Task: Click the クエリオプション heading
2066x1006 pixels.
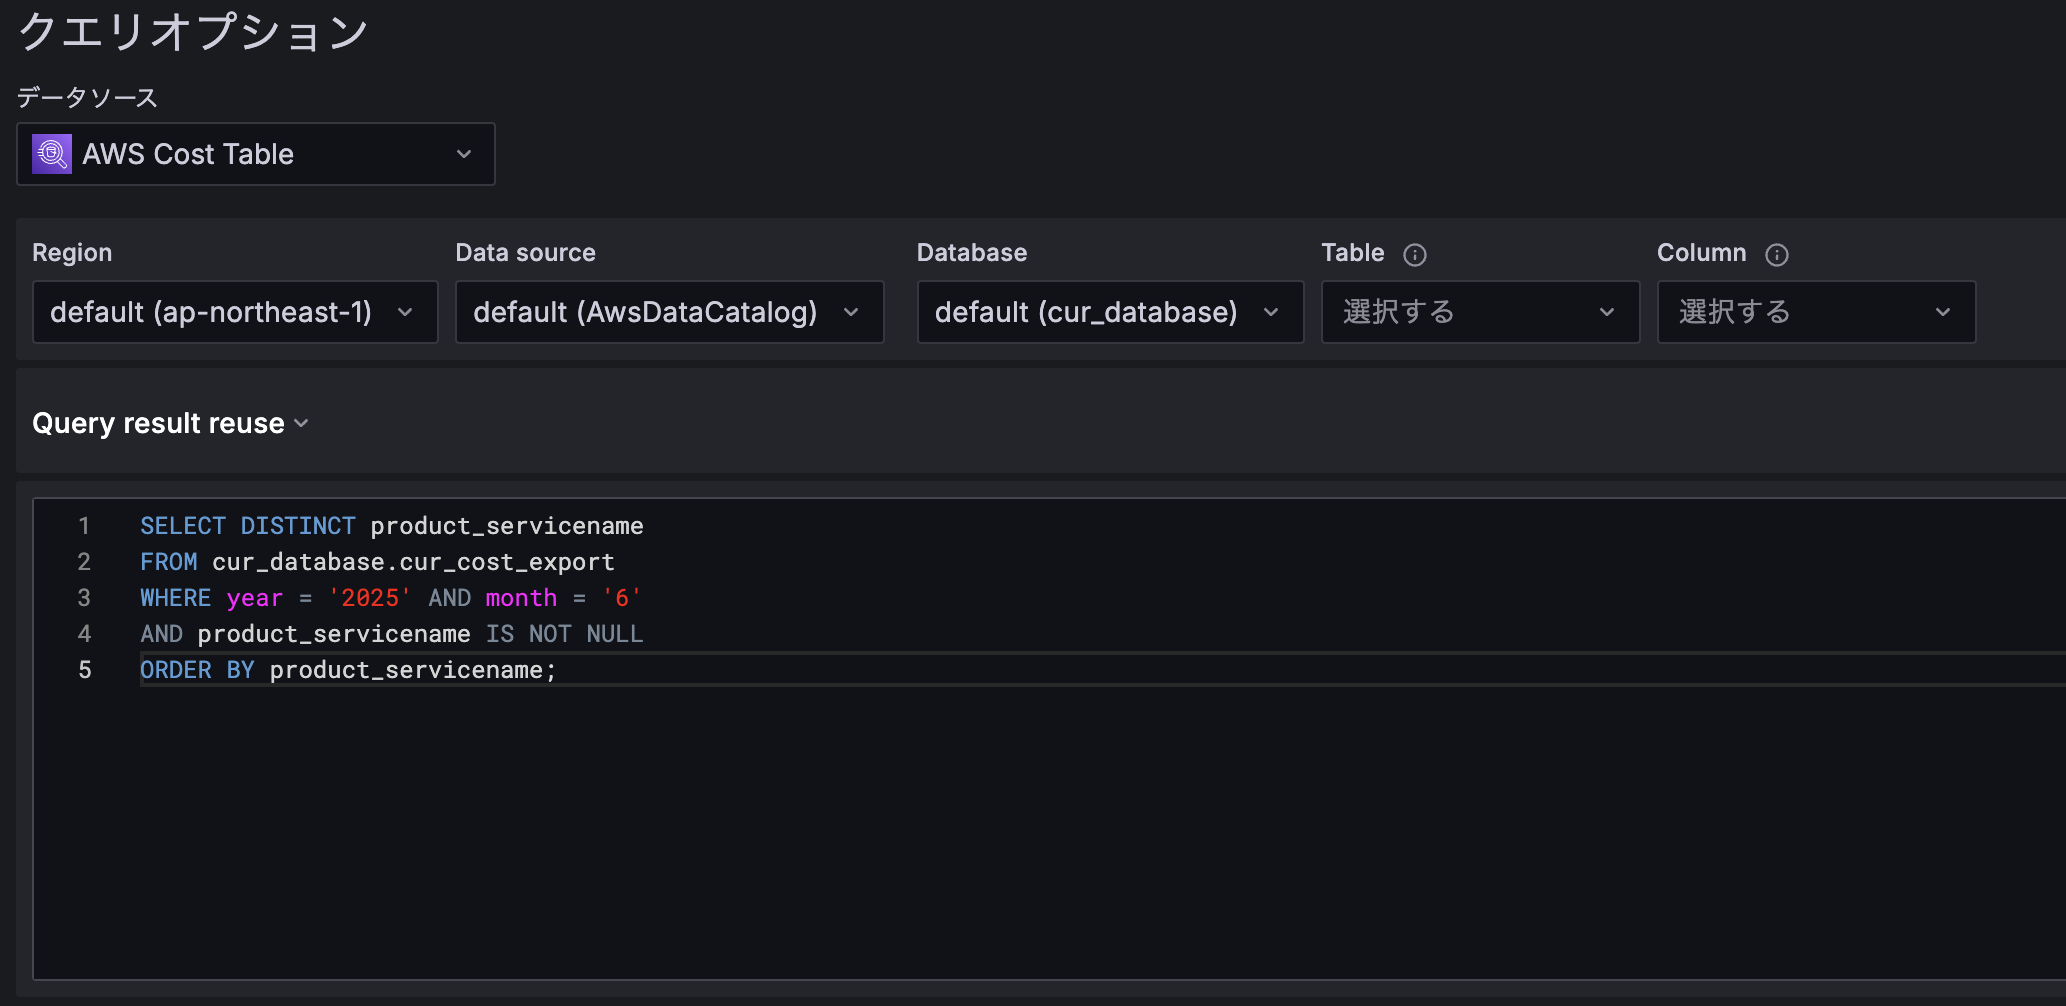Action: point(194,32)
